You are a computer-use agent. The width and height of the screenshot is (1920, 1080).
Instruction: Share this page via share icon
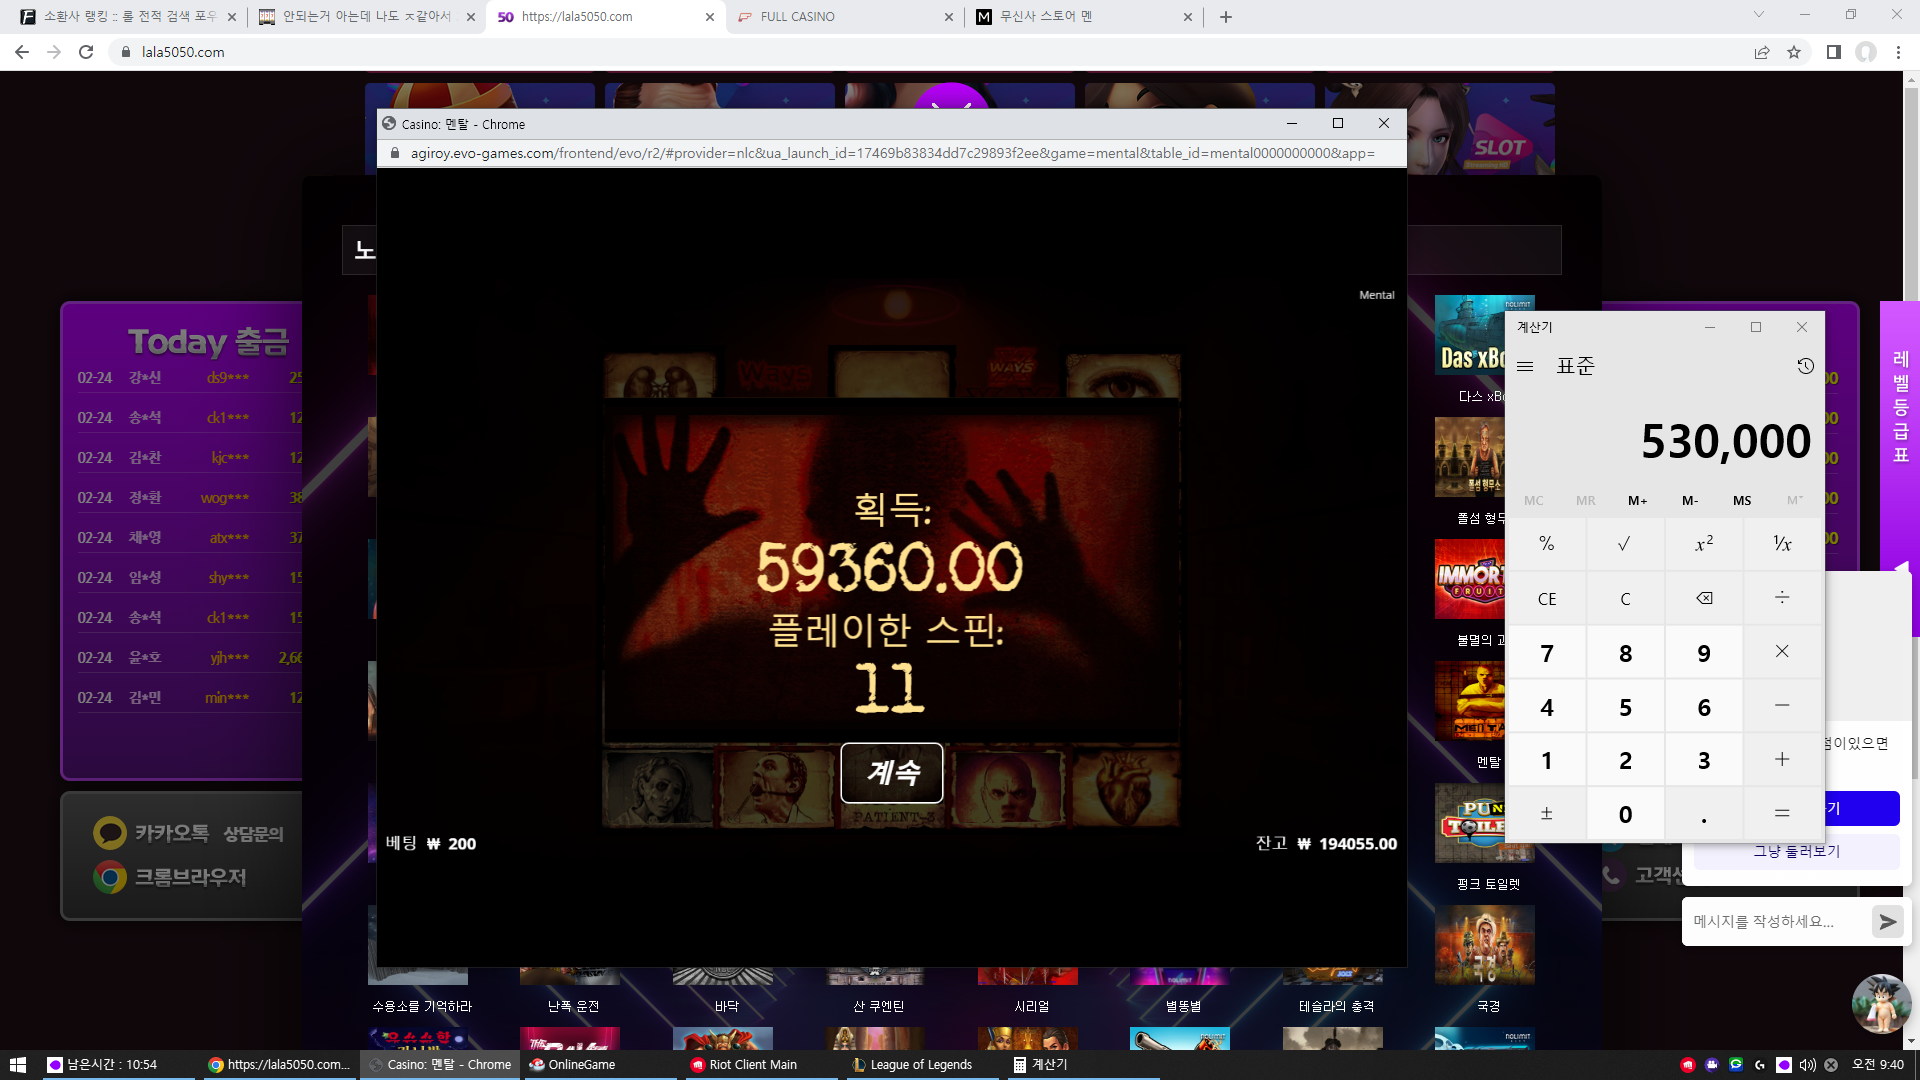[x=1762, y=52]
